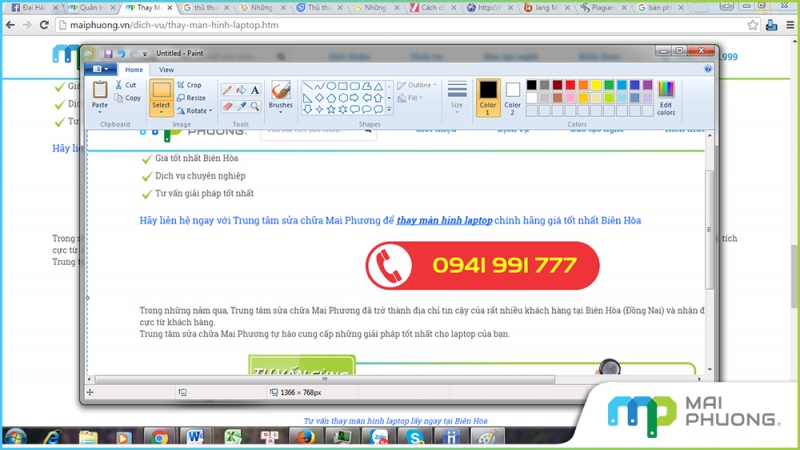Open Paint Help with the question mark icon
The height and width of the screenshot is (450, 800).
(x=708, y=69)
